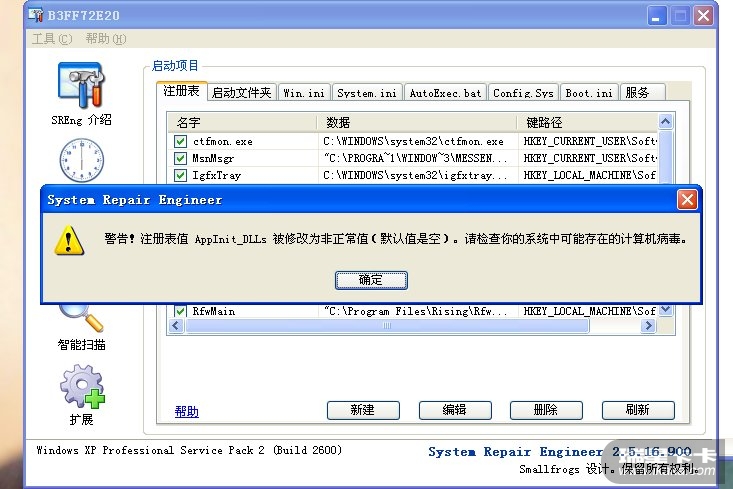Switch to the Boot.ini tab
Image resolution: width=733 pixels, height=489 pixels.
(589, 93)
